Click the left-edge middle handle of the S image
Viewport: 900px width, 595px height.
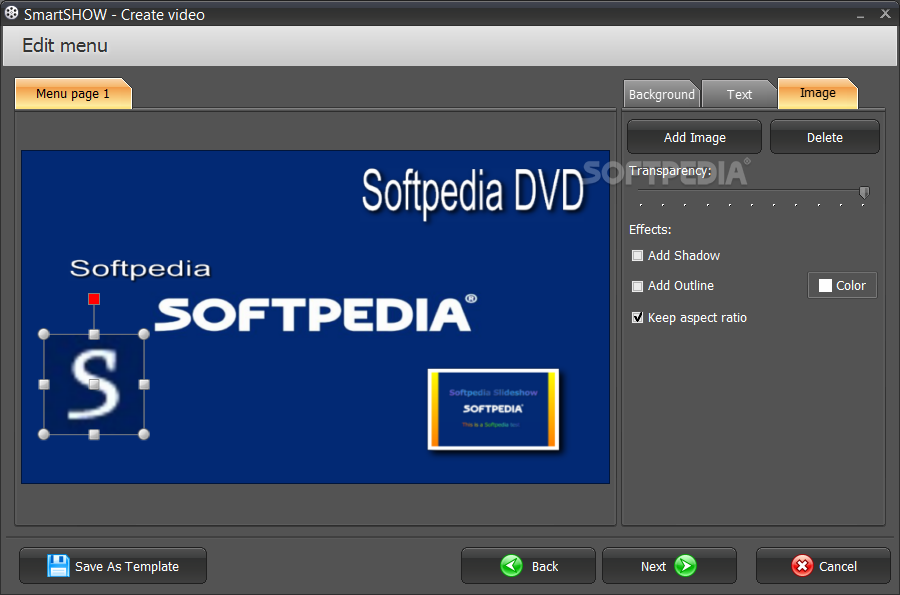pos(44,384)
